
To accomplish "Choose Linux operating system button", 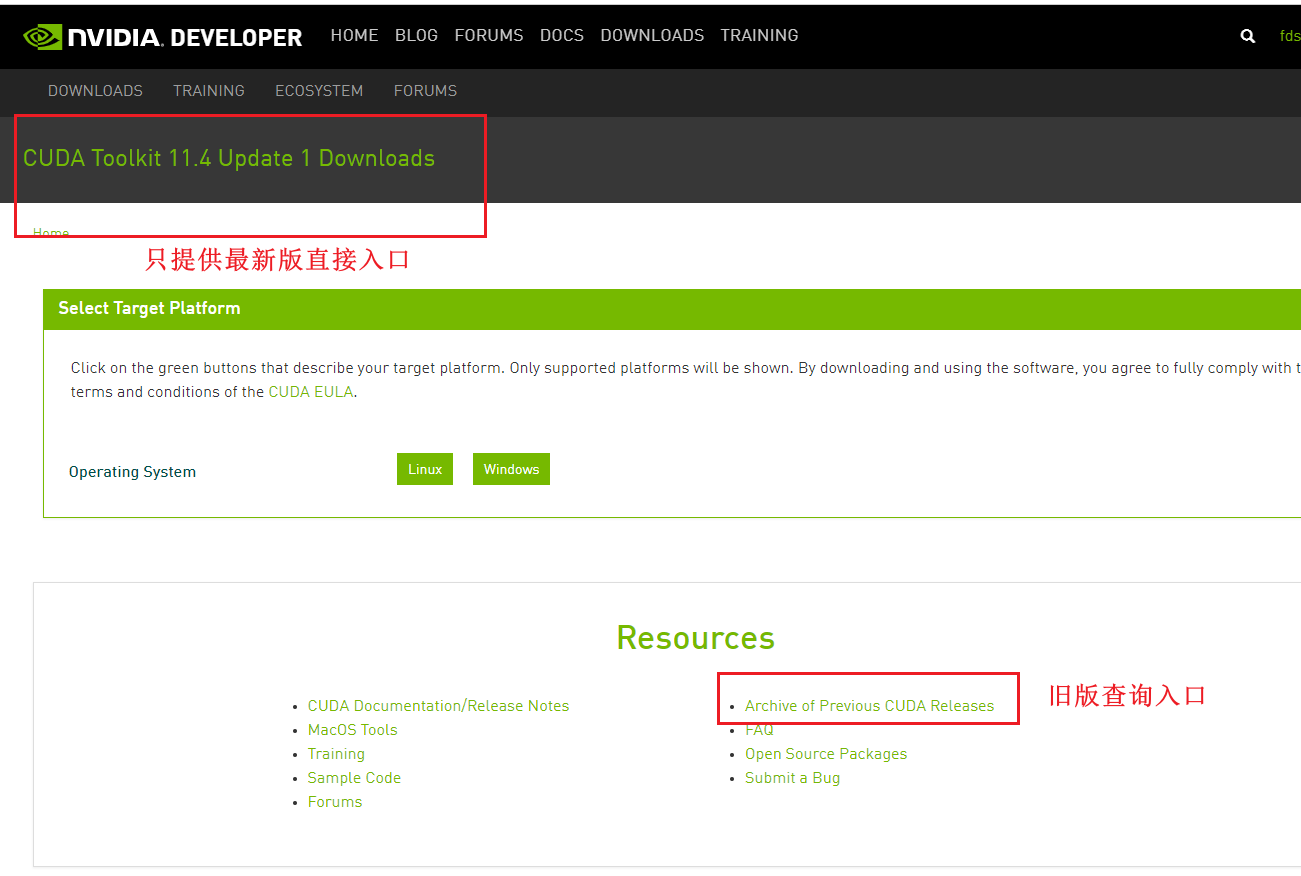I will 425,469.
